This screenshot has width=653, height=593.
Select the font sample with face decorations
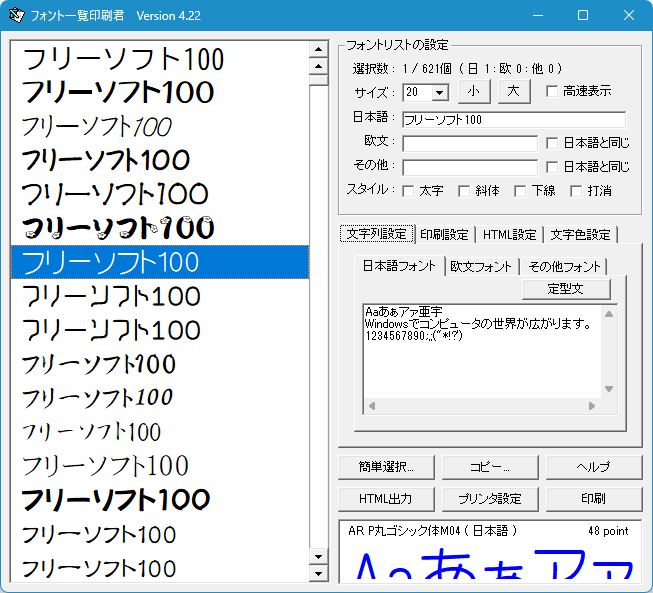point(118,228)
